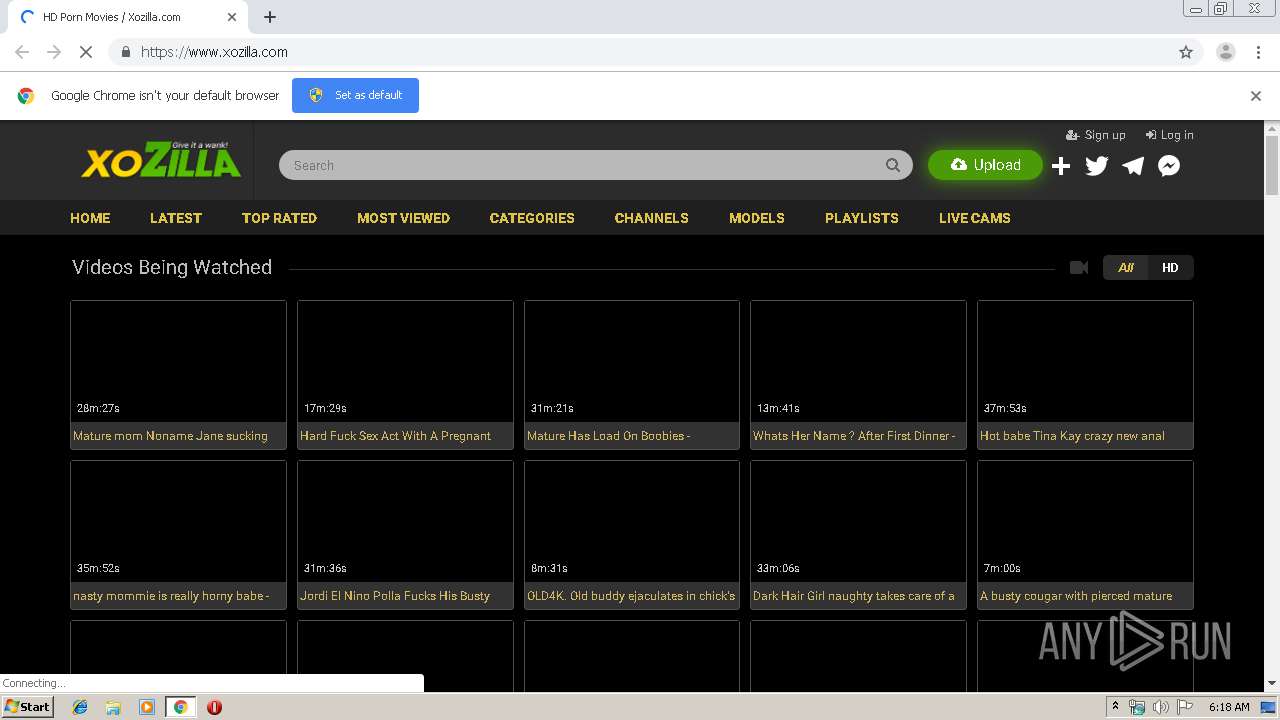The height and width of the screenshot is (720, 1280).
Task: Click the Chrome forward arrow
Action: pos(54,52)
